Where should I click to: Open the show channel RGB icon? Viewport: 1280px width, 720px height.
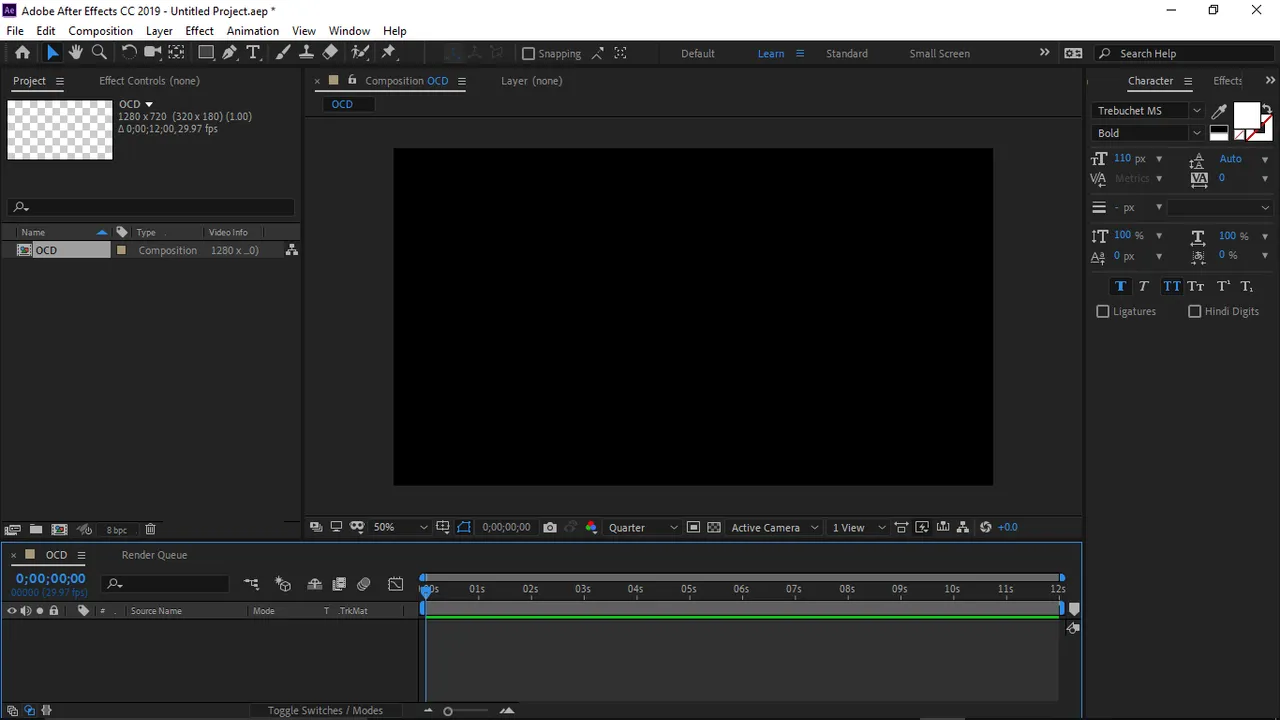pyautogui.click(x=591, y=527)
